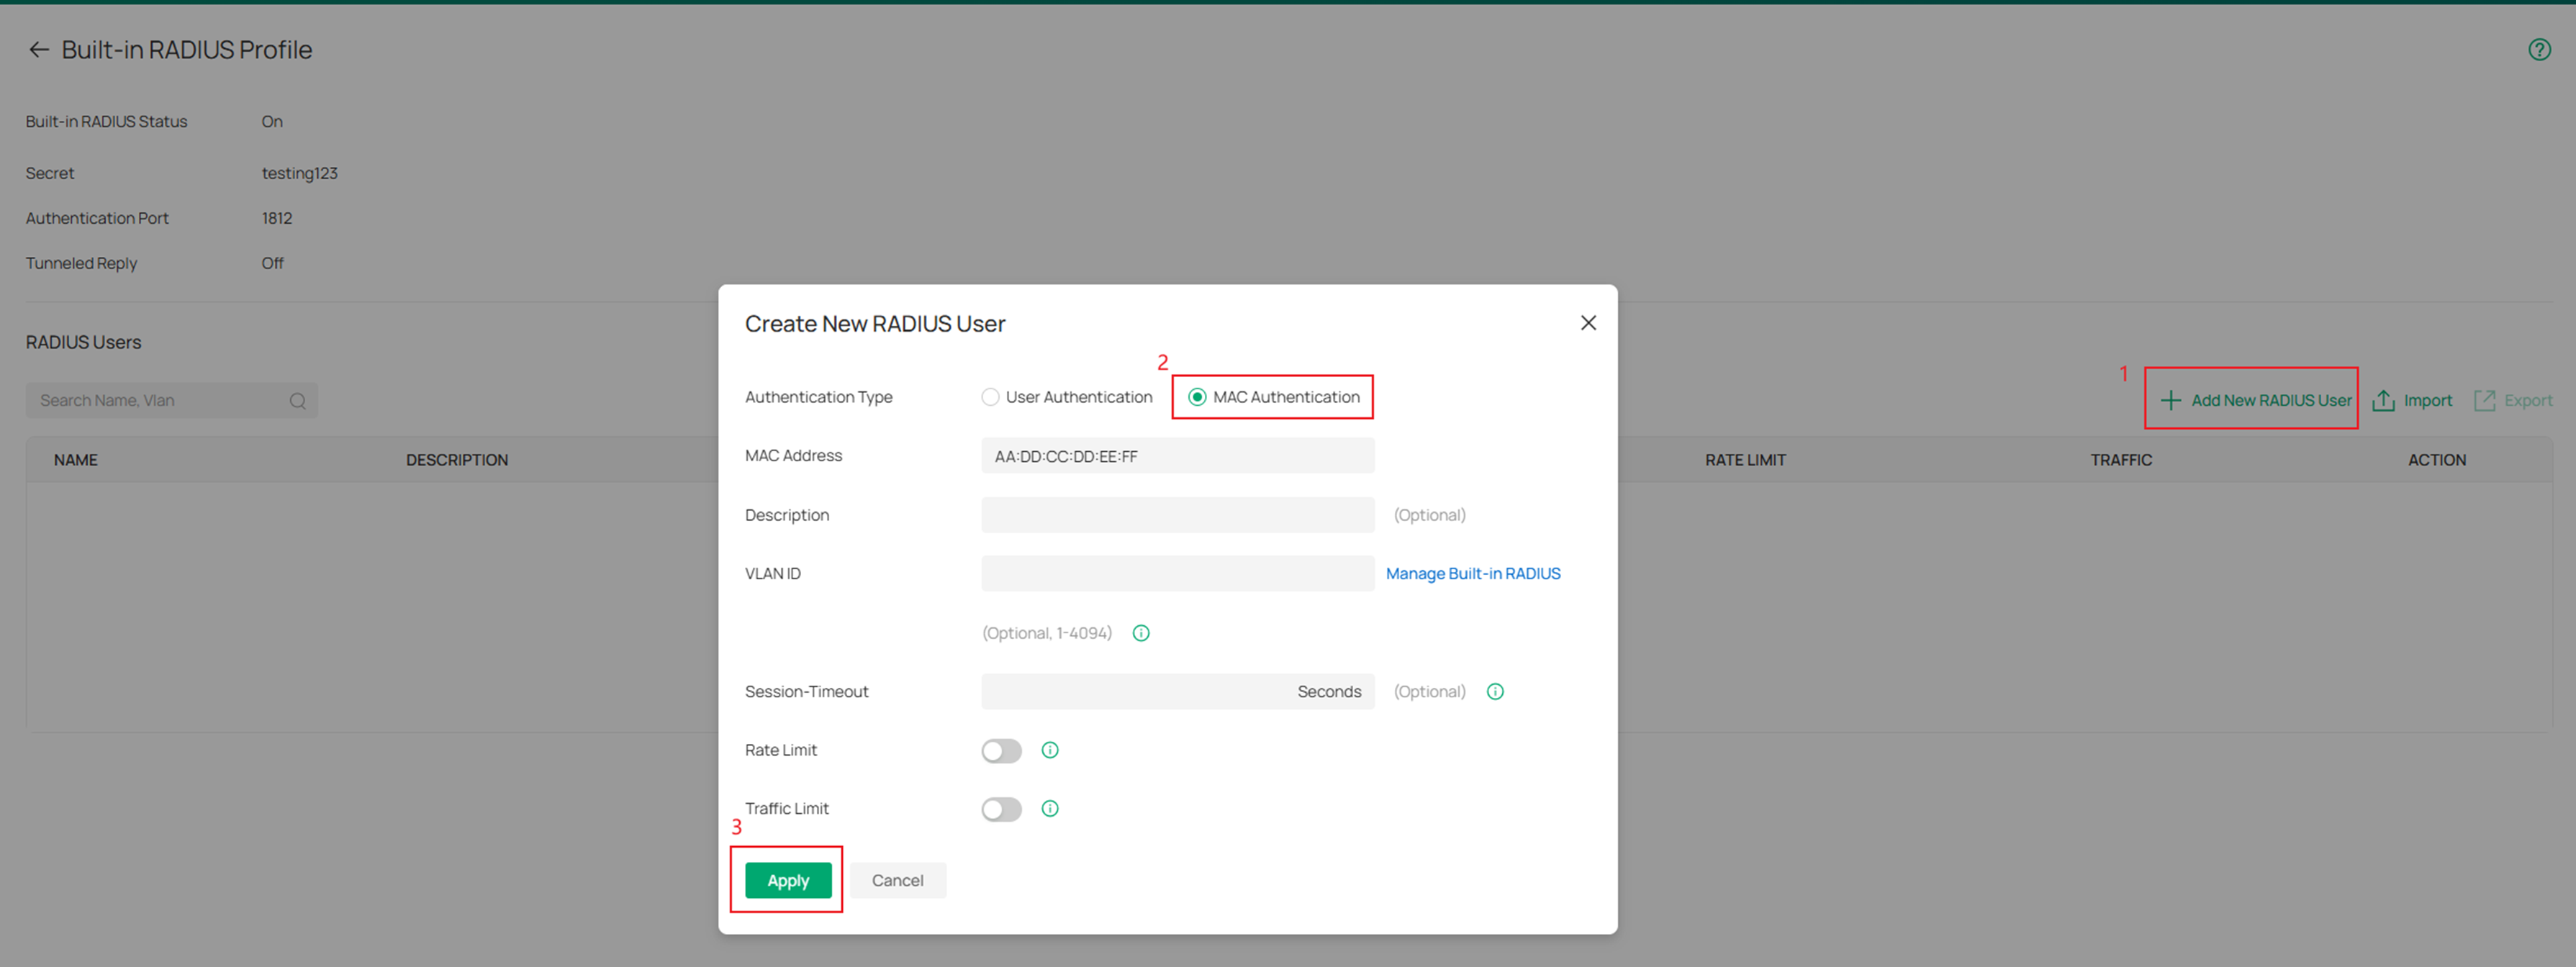Viewport: 2576px width, 967px height.
Task: Click the Export button
Action: pyautogui.click(x=2513, y=401)
